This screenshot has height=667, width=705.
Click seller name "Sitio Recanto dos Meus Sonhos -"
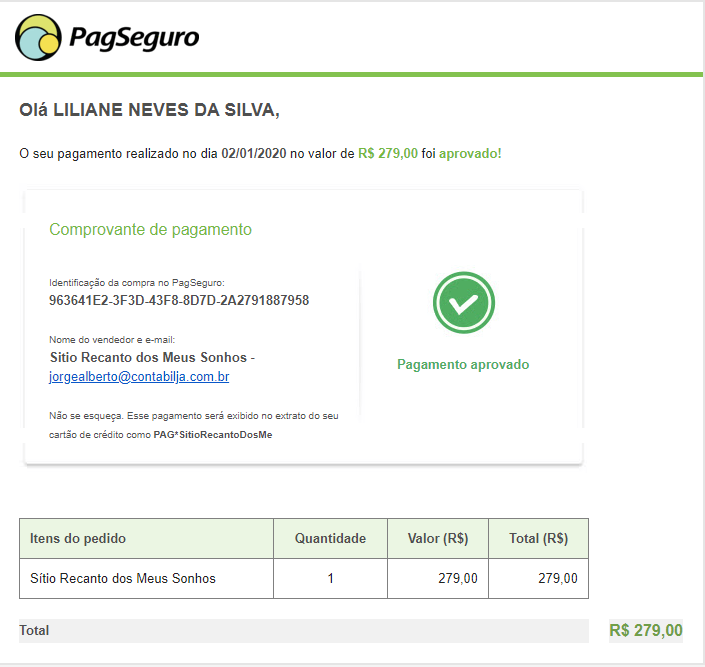(152, 357)
